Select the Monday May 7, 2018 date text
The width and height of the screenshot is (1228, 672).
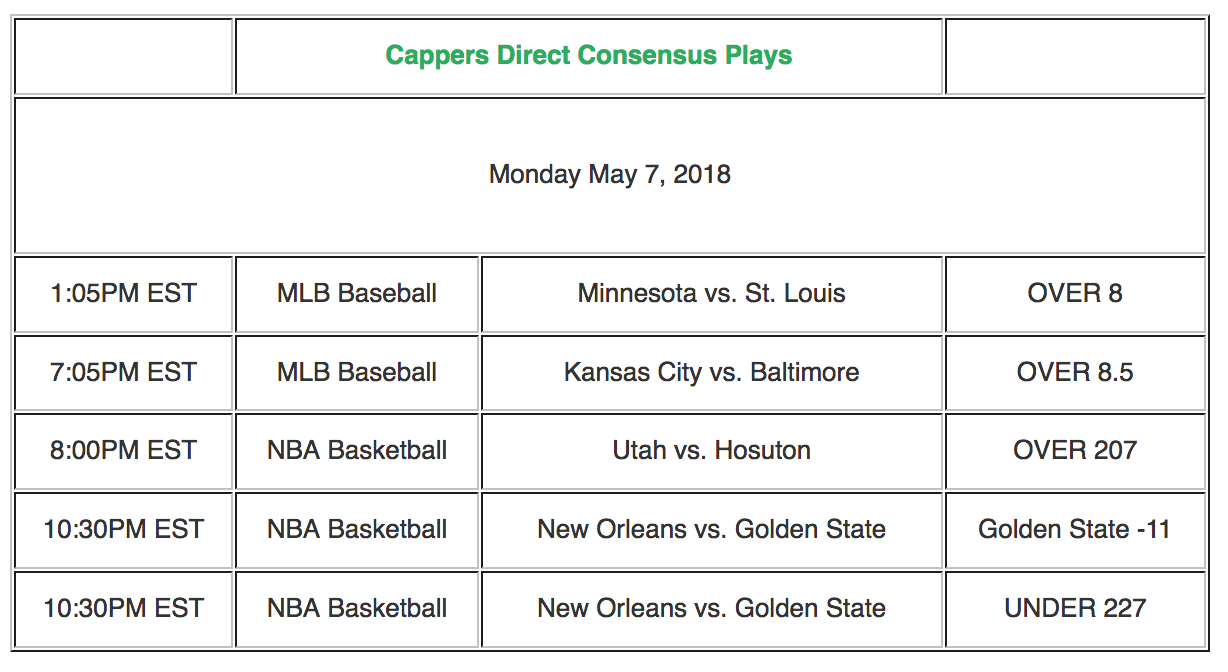[610, 175]
